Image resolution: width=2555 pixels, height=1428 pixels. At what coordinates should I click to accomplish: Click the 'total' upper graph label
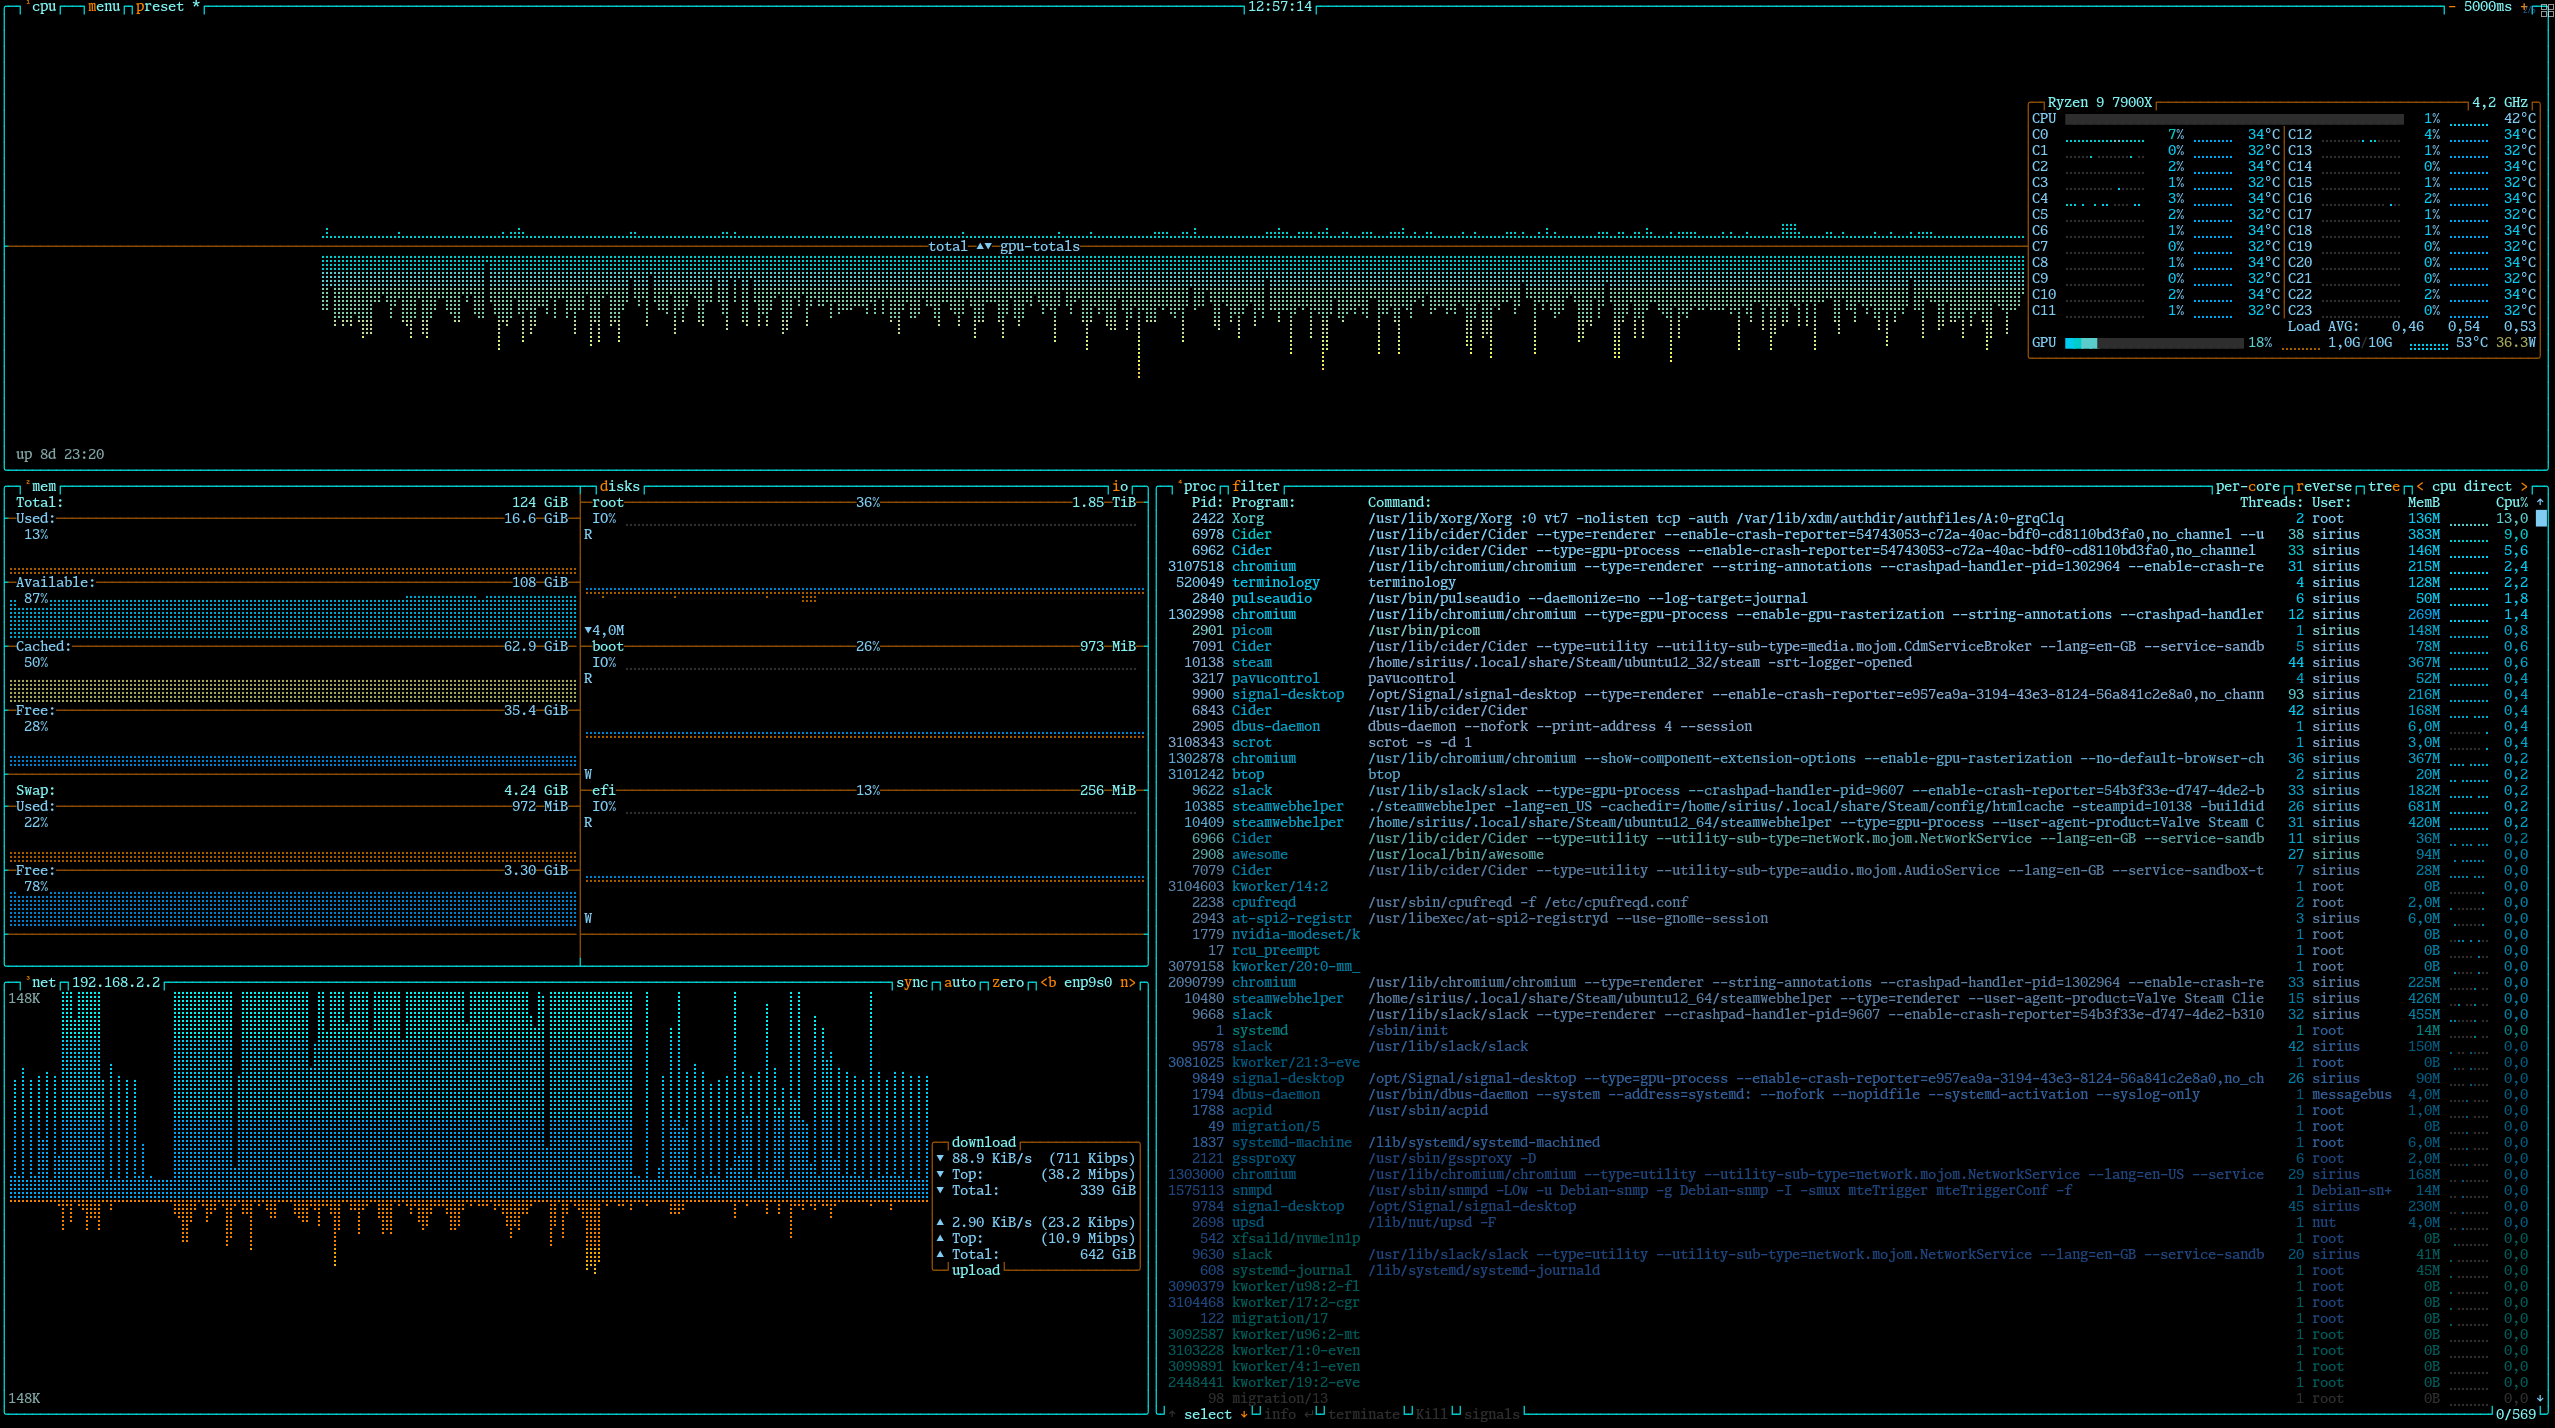pos(948,247)
